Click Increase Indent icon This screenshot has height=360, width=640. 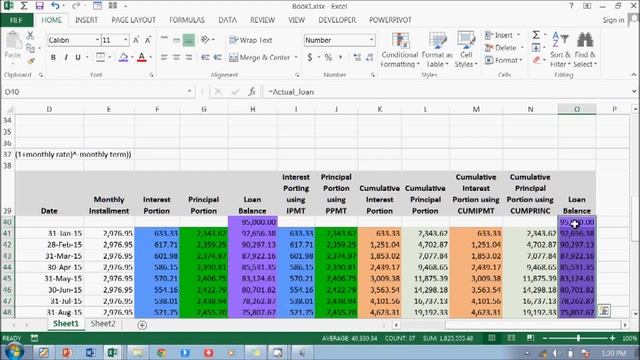click(x=218, y=58)
